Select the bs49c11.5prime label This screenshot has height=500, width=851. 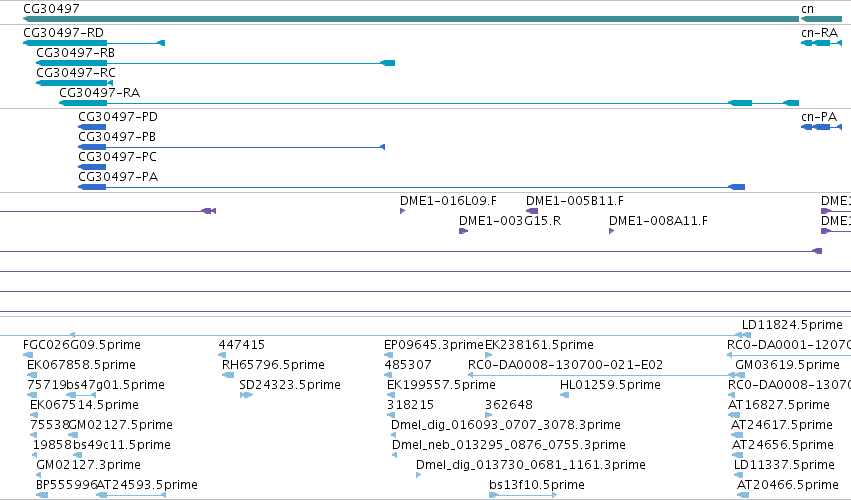122,445
